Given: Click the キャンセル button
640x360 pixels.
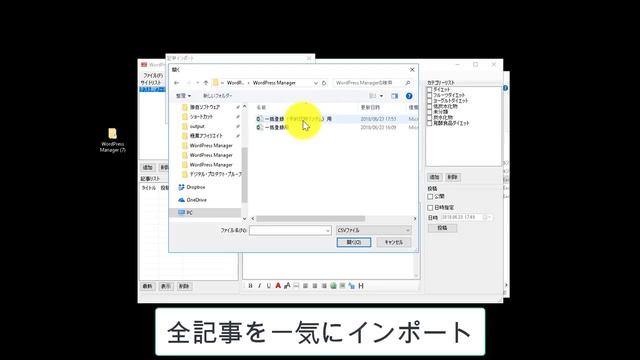Looking at the screenshot, I should tap(393, 242).
